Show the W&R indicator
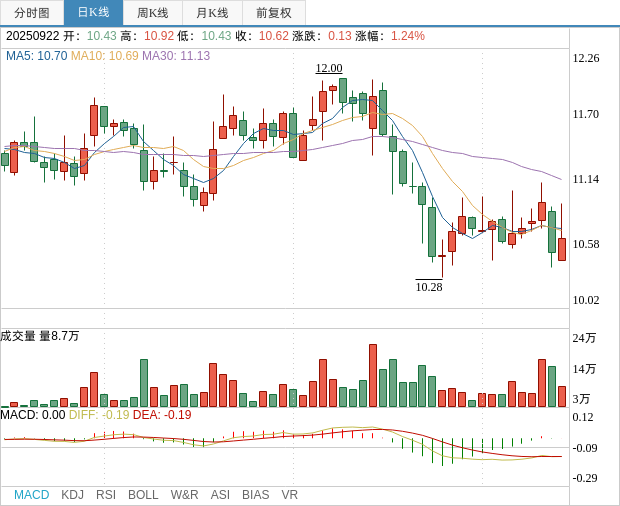Viewport: 620px width, 506px height. 184,495
